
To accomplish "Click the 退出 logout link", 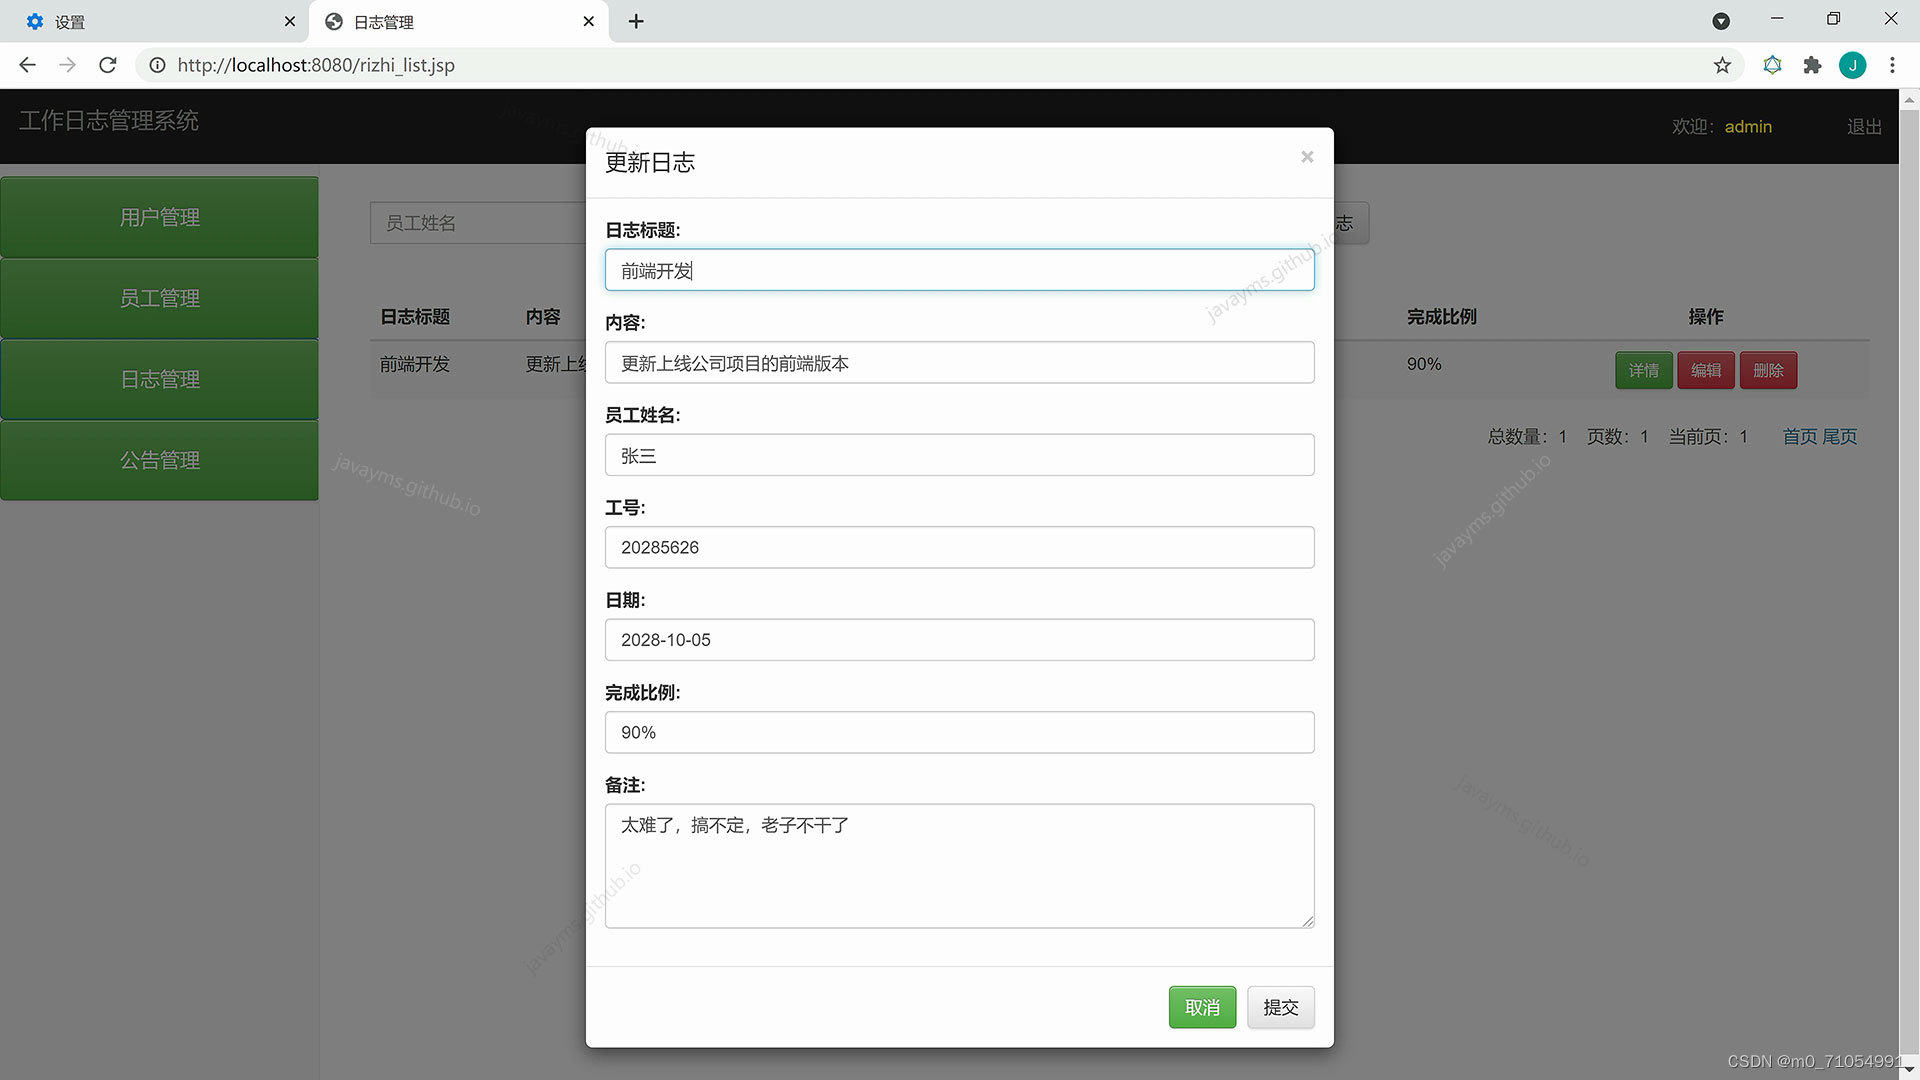I will click(x=1864, y=127).
